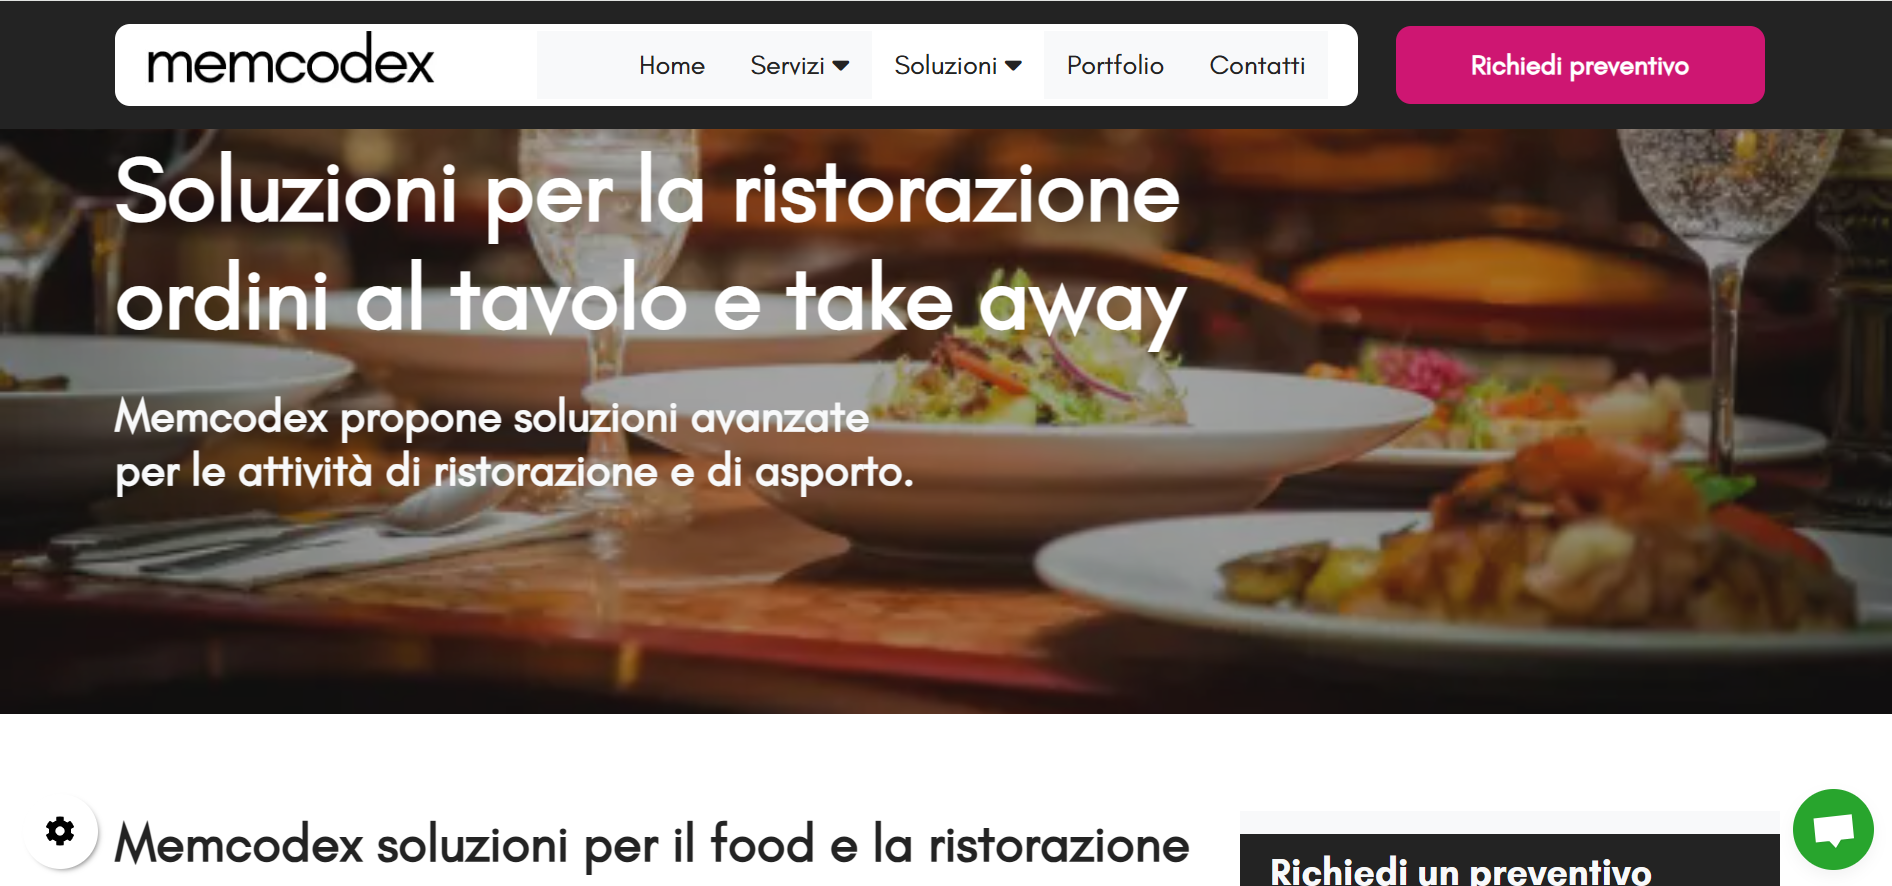Go to the Home page link
Image resolution: width=1892 pixels, height=886 pixels.
pos(672,66)
